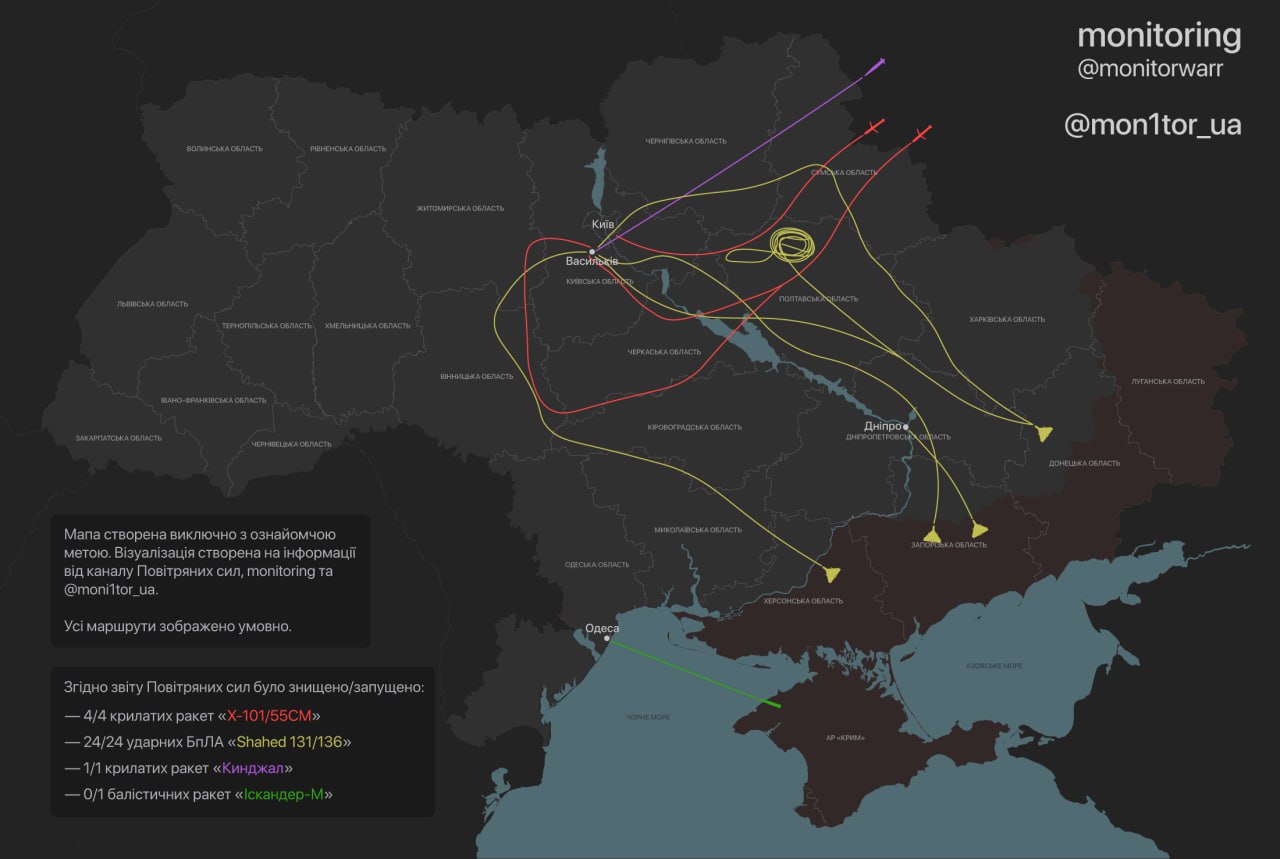Image resolution: width=1280 pixels, height=859 pixels.
Task: Select the АР «Крим» label
Action: (846, 738)
